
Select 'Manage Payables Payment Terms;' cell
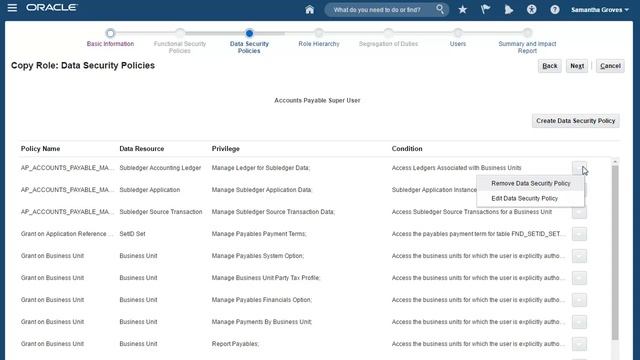point(259,234)
